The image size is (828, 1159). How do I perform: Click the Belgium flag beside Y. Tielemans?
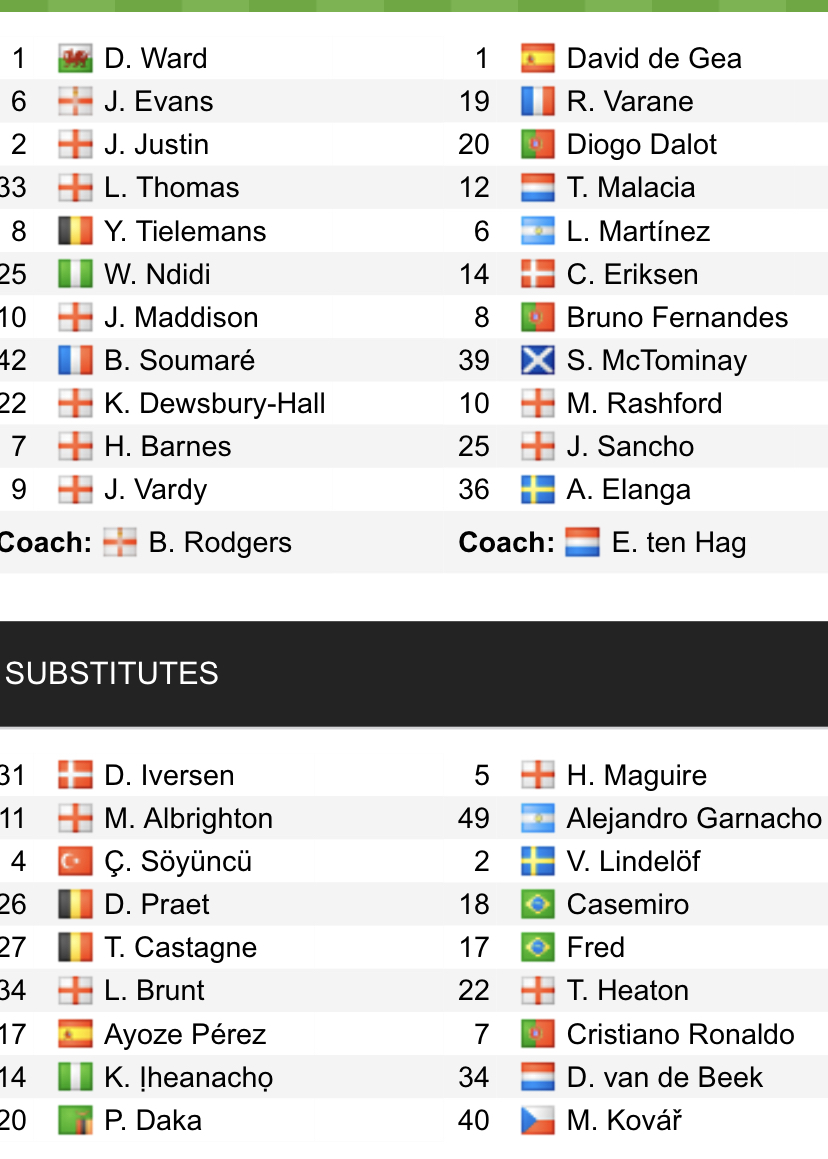(75, 232)
